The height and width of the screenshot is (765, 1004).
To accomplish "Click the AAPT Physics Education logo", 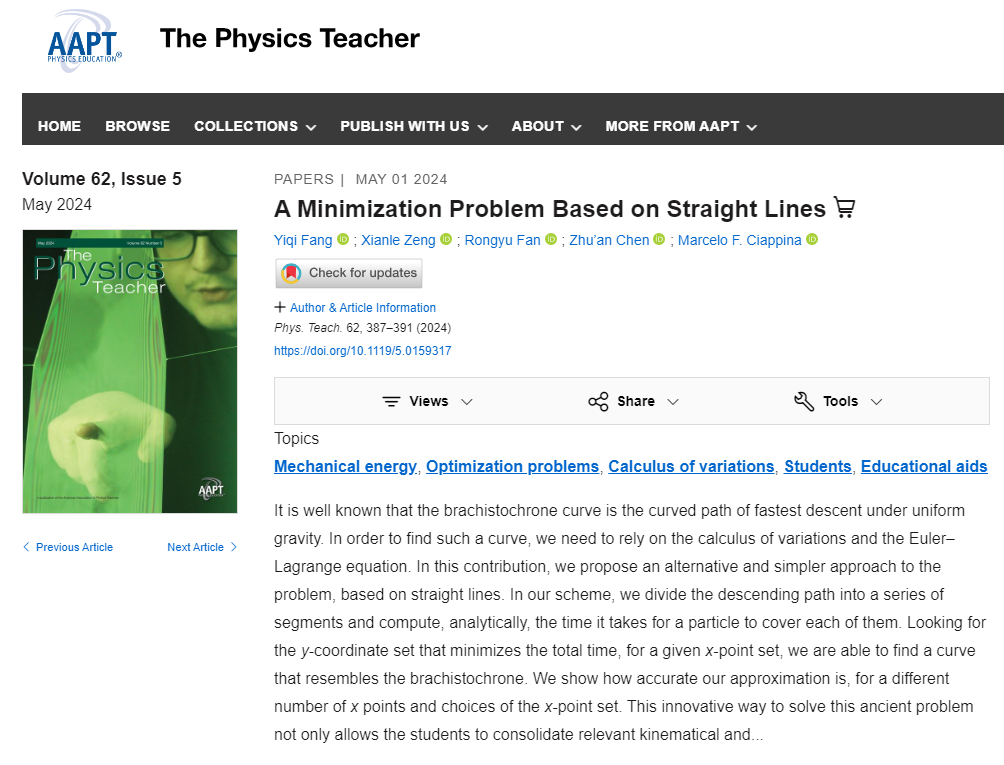I will (x=85, y=40).
